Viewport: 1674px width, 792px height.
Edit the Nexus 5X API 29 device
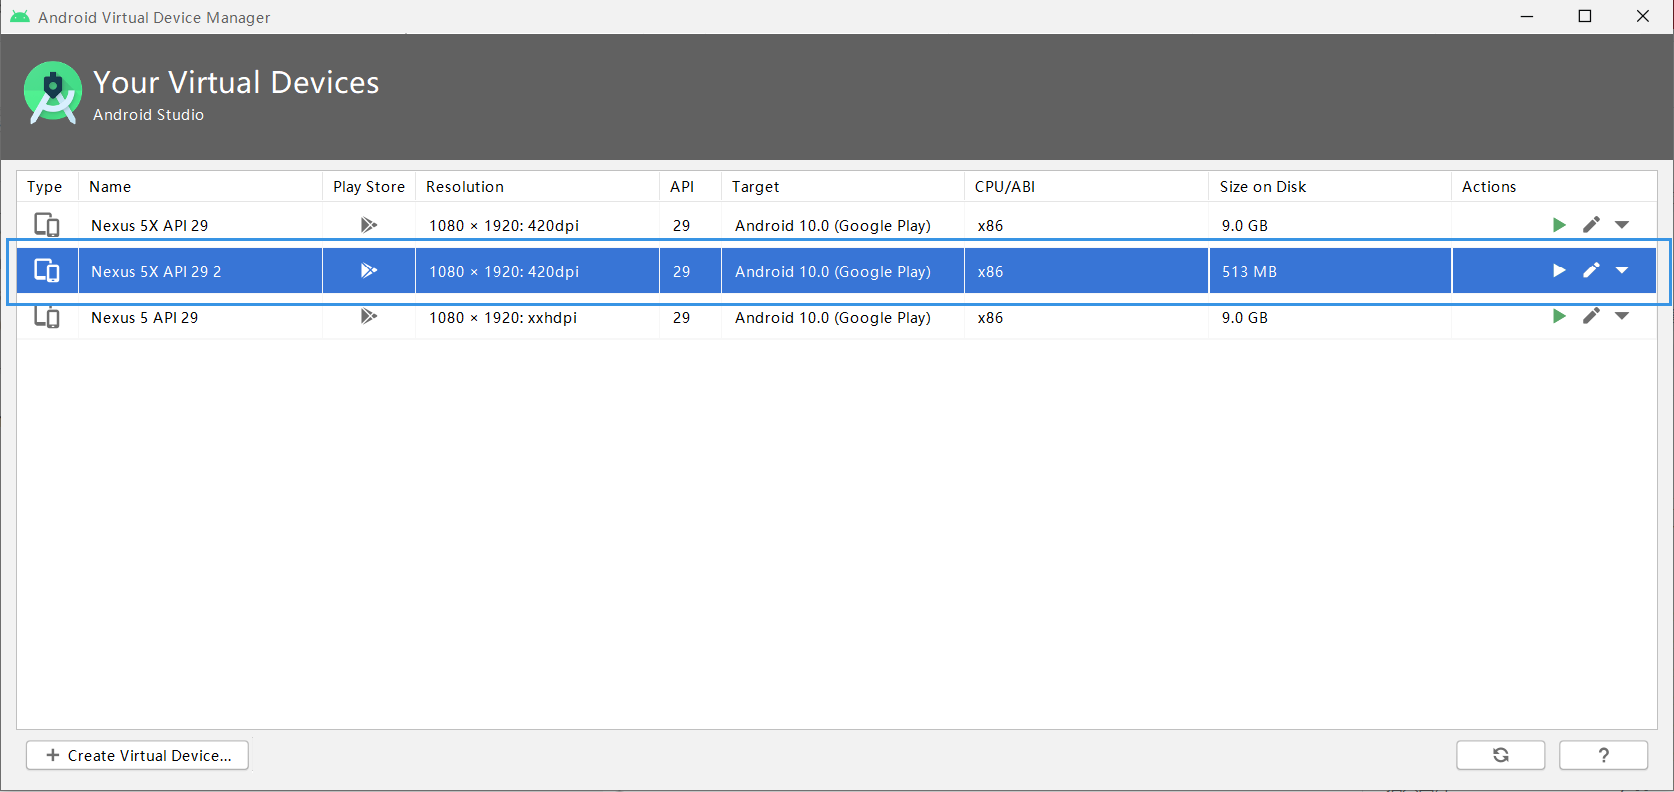coord(1591,225)
